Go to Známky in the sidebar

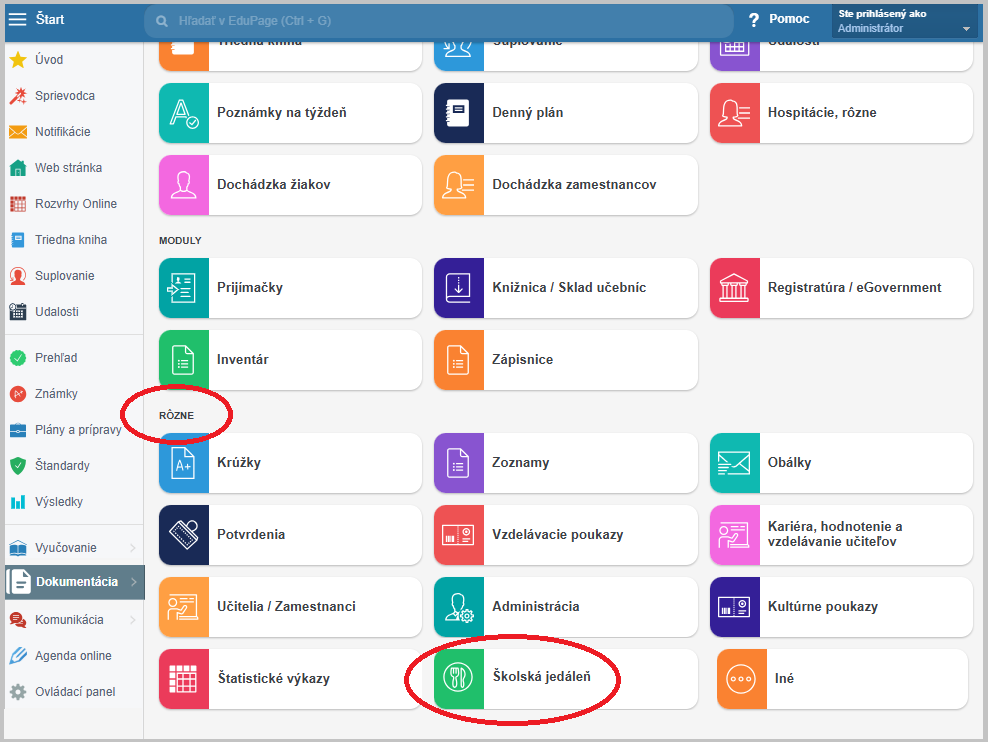pyautogui.click(x=56, y=394)
